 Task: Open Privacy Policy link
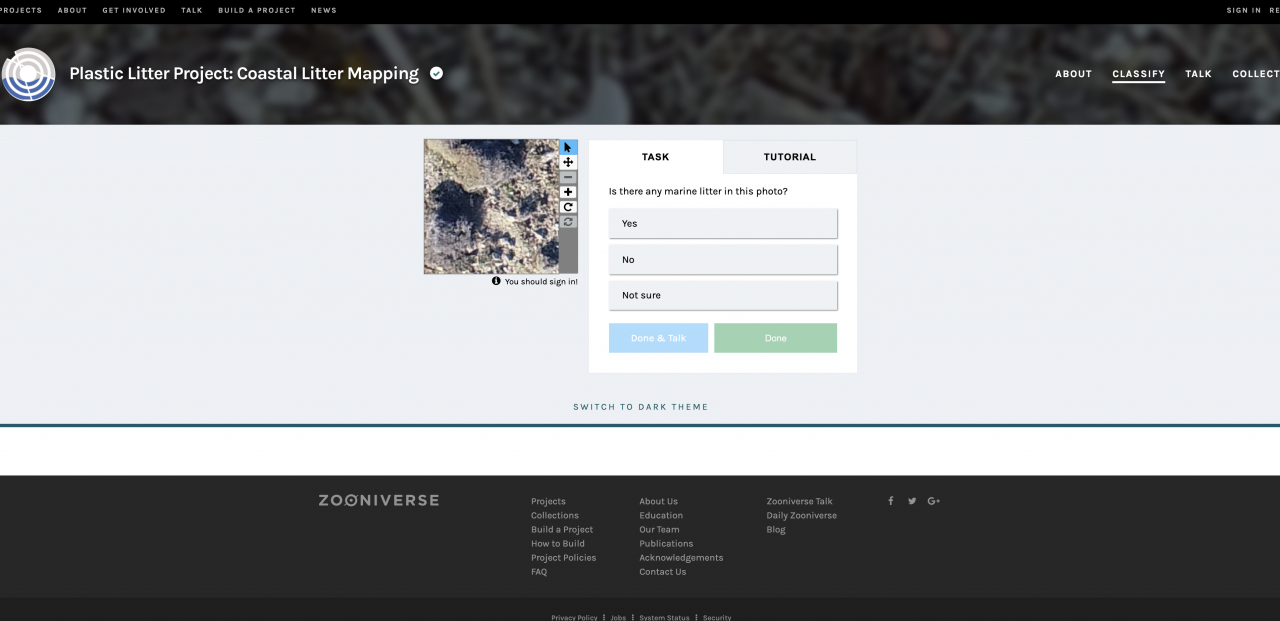coord(574,617)
